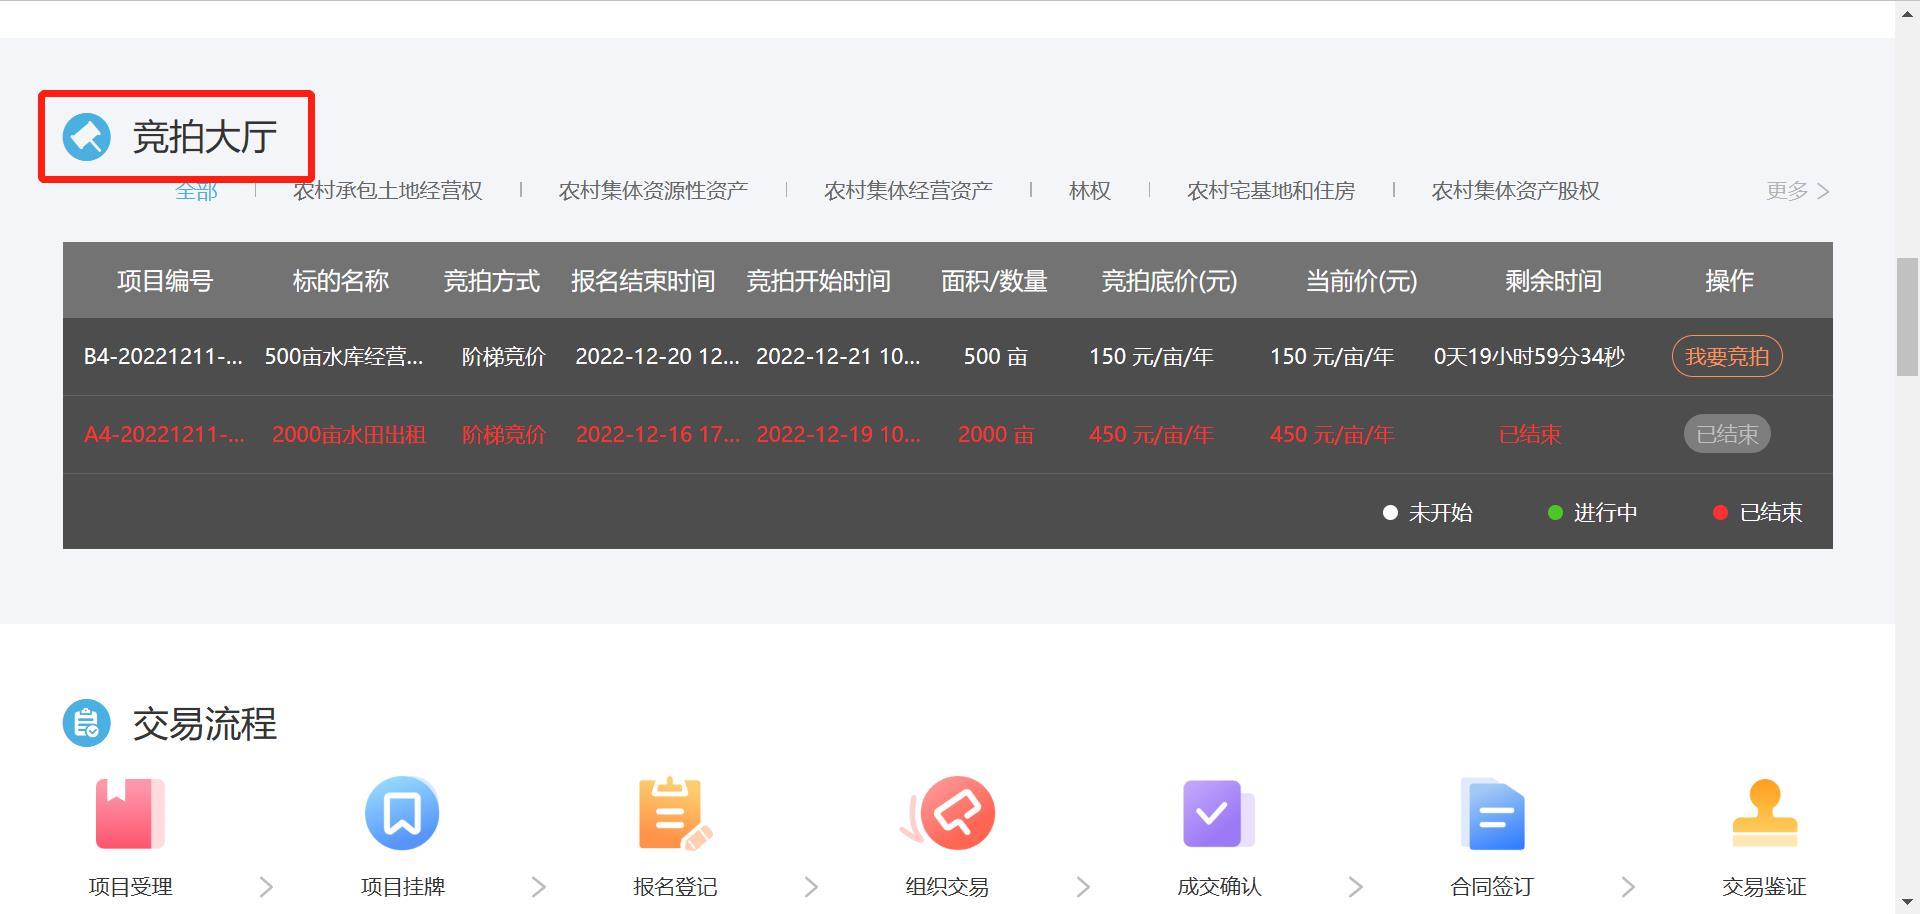Click the 交易流程 clipboard icon

coord(87,723)
